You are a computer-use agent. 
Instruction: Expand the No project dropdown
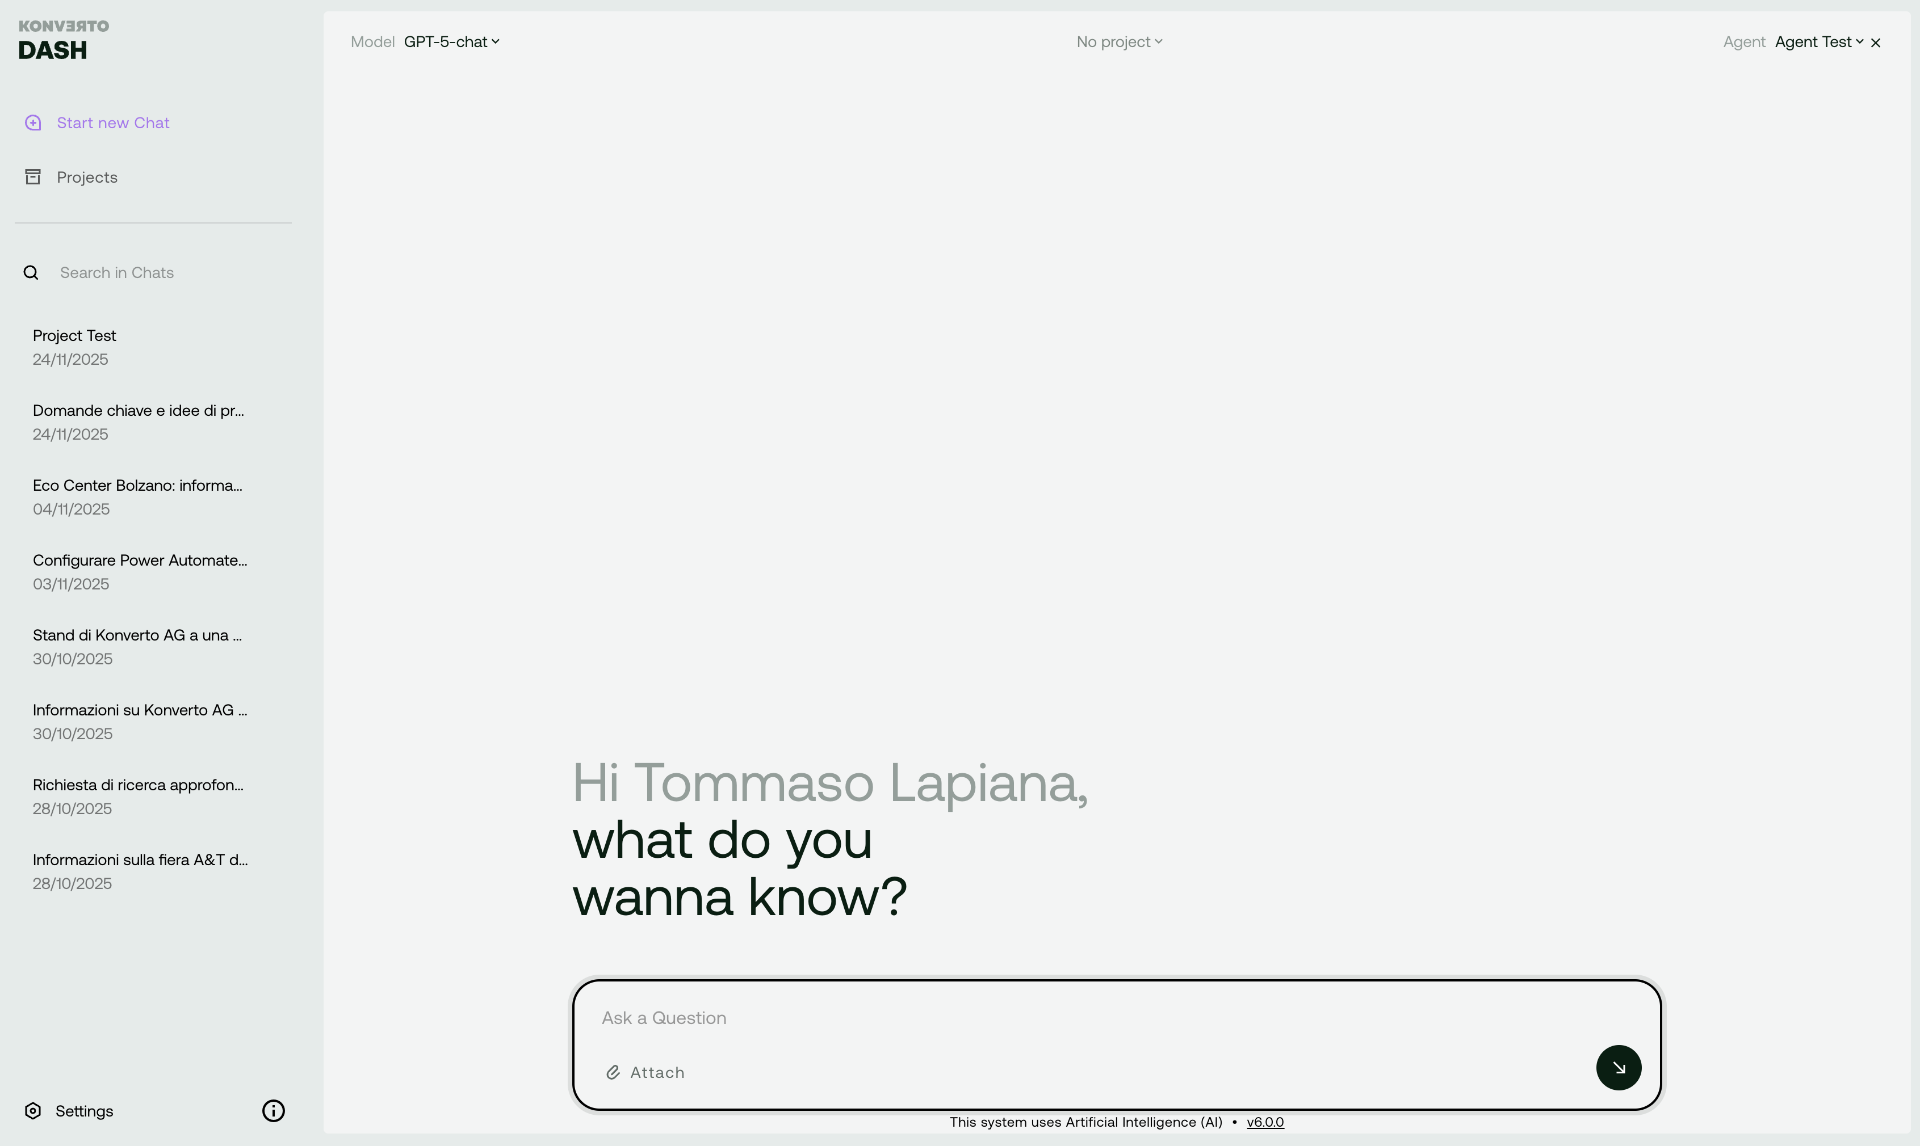1119,42
